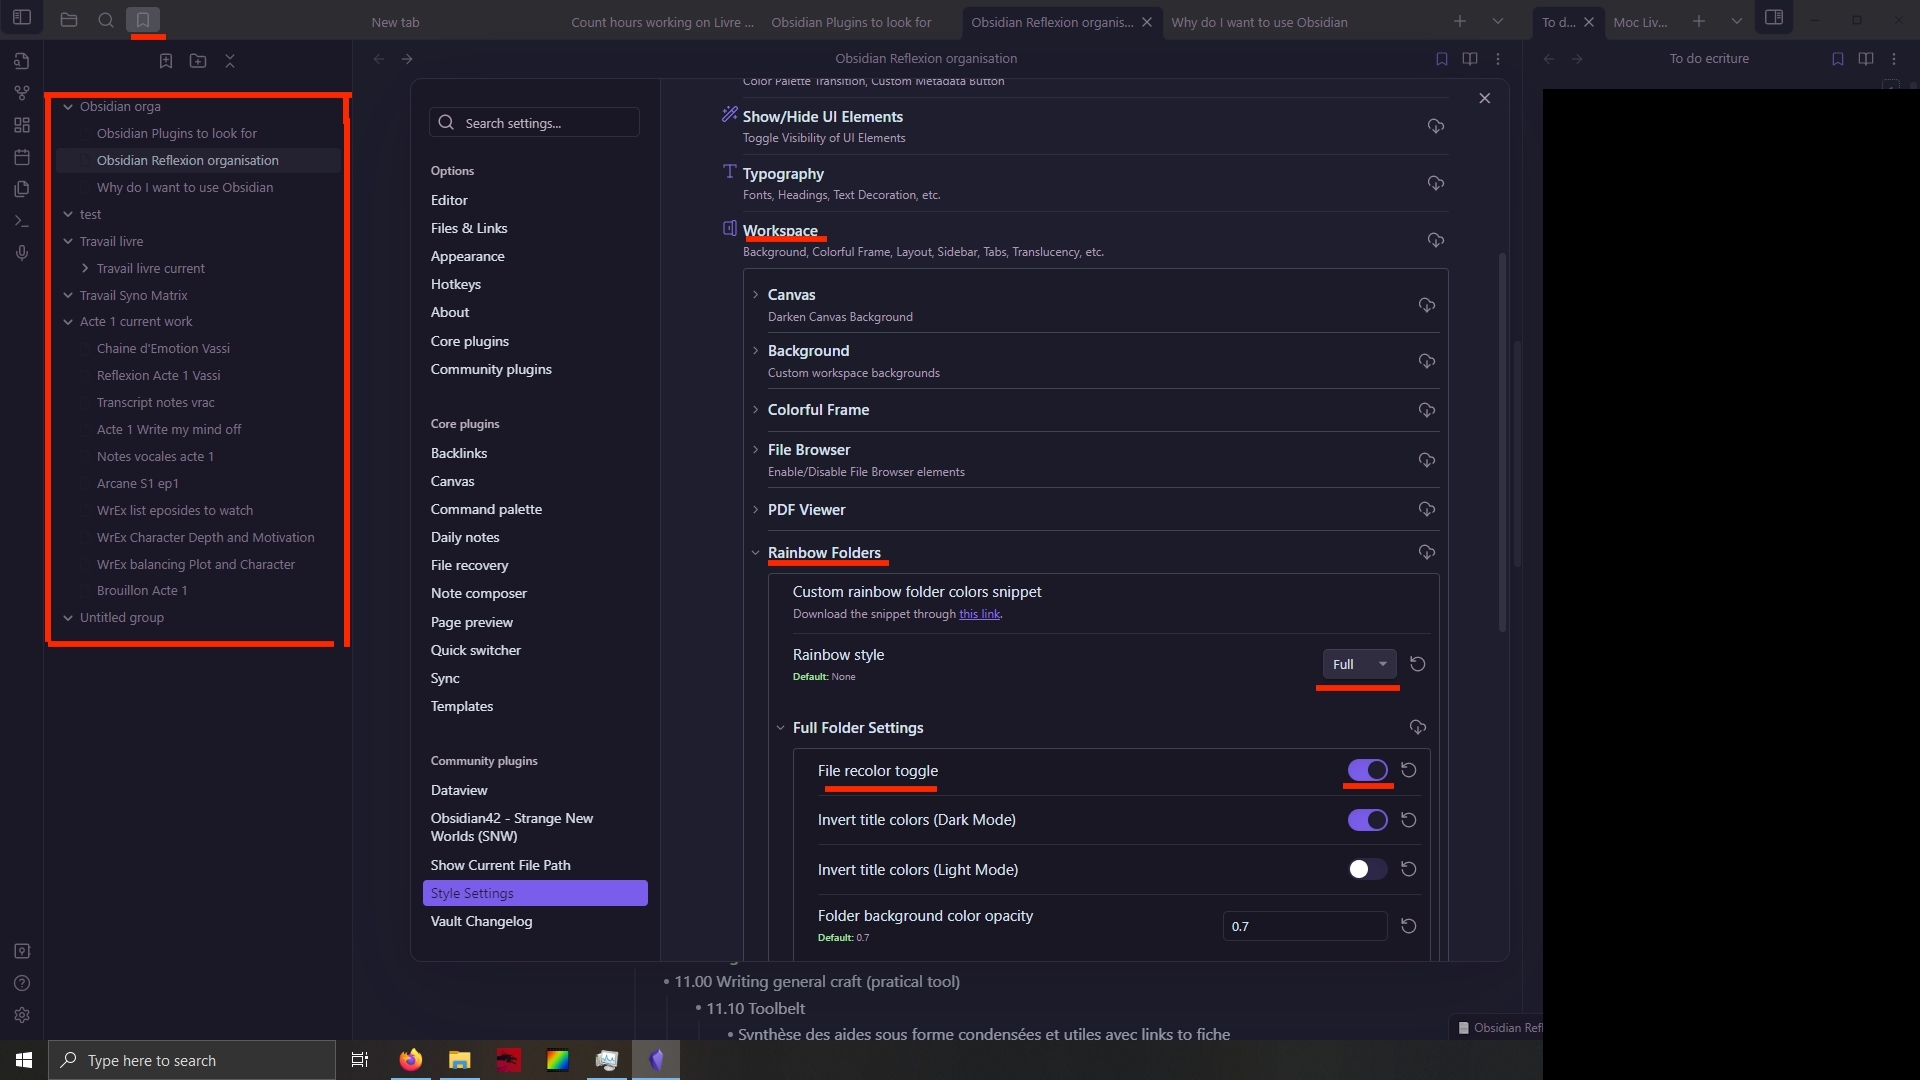Screen dimensions: 1920x1080
Task: Toggle Invert title colors (Dark Mode)
Action: [1367, 820]
